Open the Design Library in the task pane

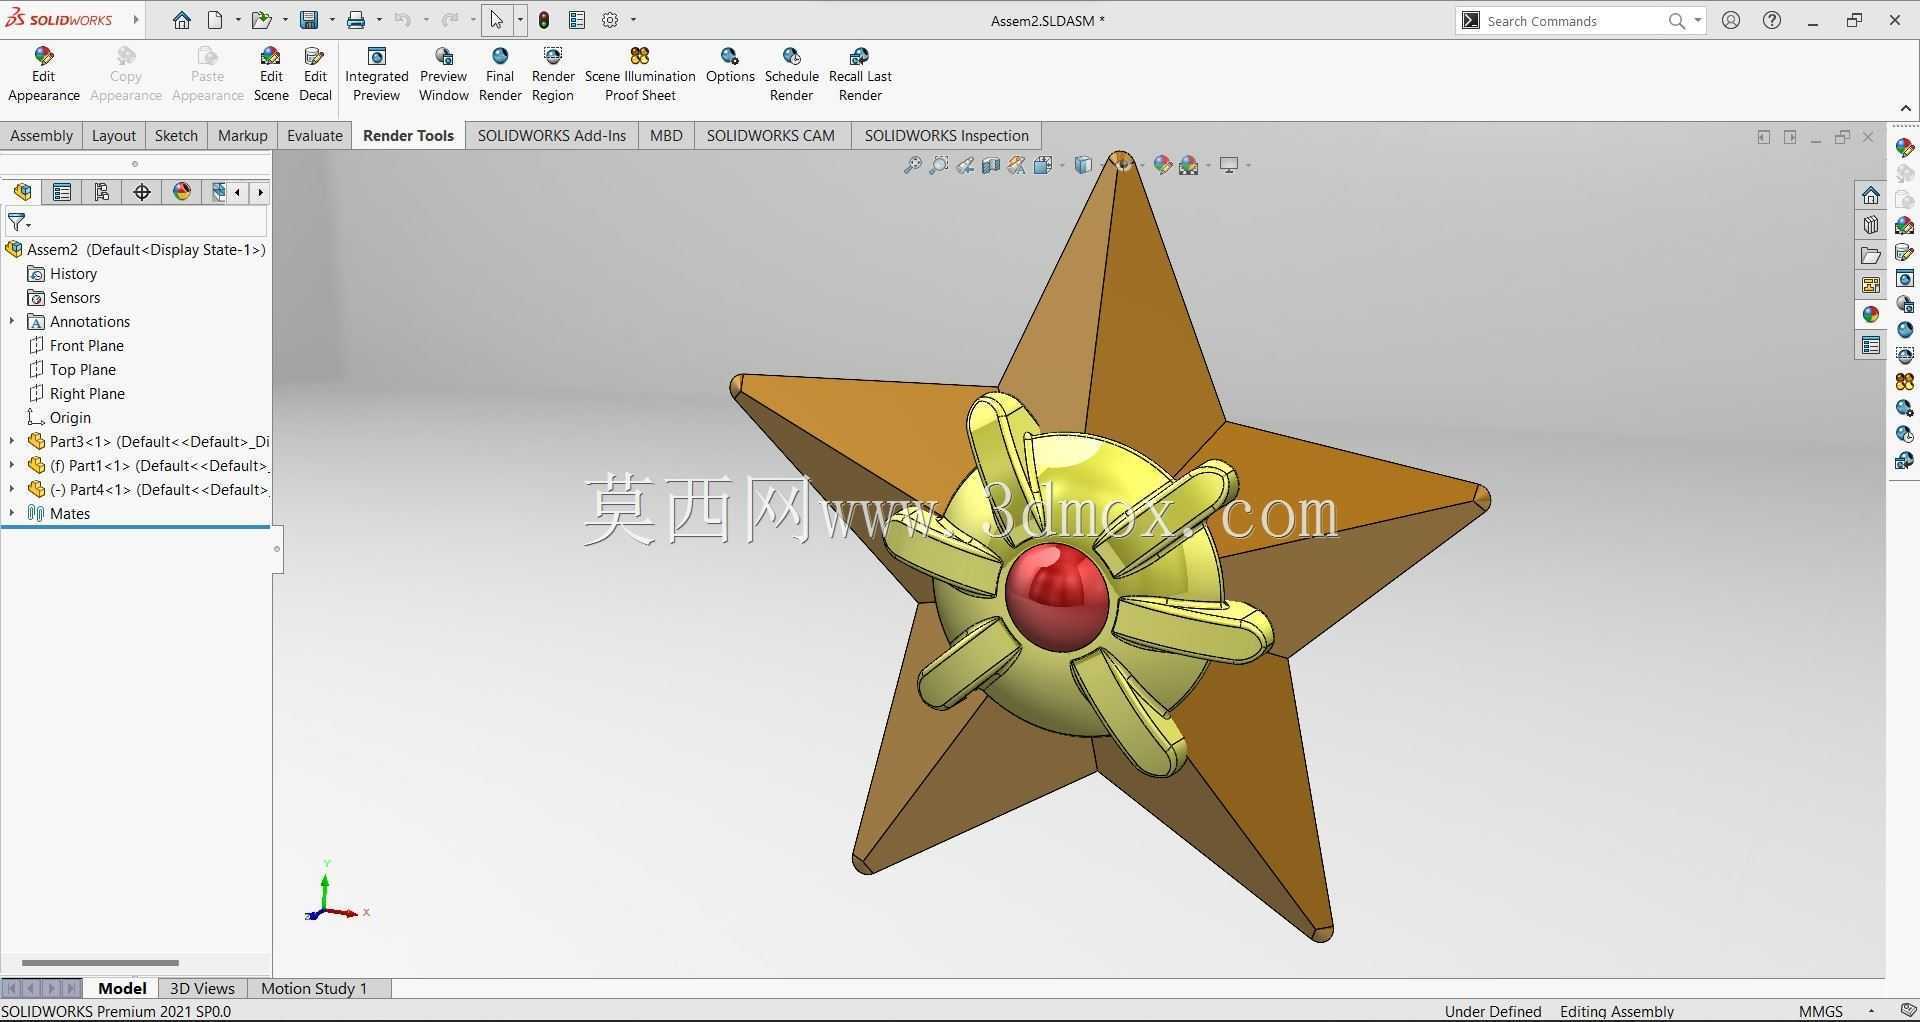coord(1871,225)
